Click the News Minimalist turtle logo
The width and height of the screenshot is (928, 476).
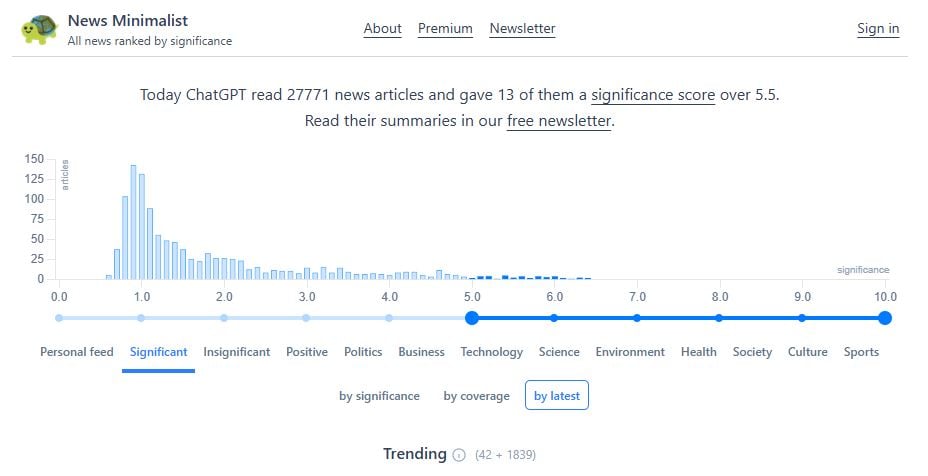pyautogui.click(x=40, y=29)
